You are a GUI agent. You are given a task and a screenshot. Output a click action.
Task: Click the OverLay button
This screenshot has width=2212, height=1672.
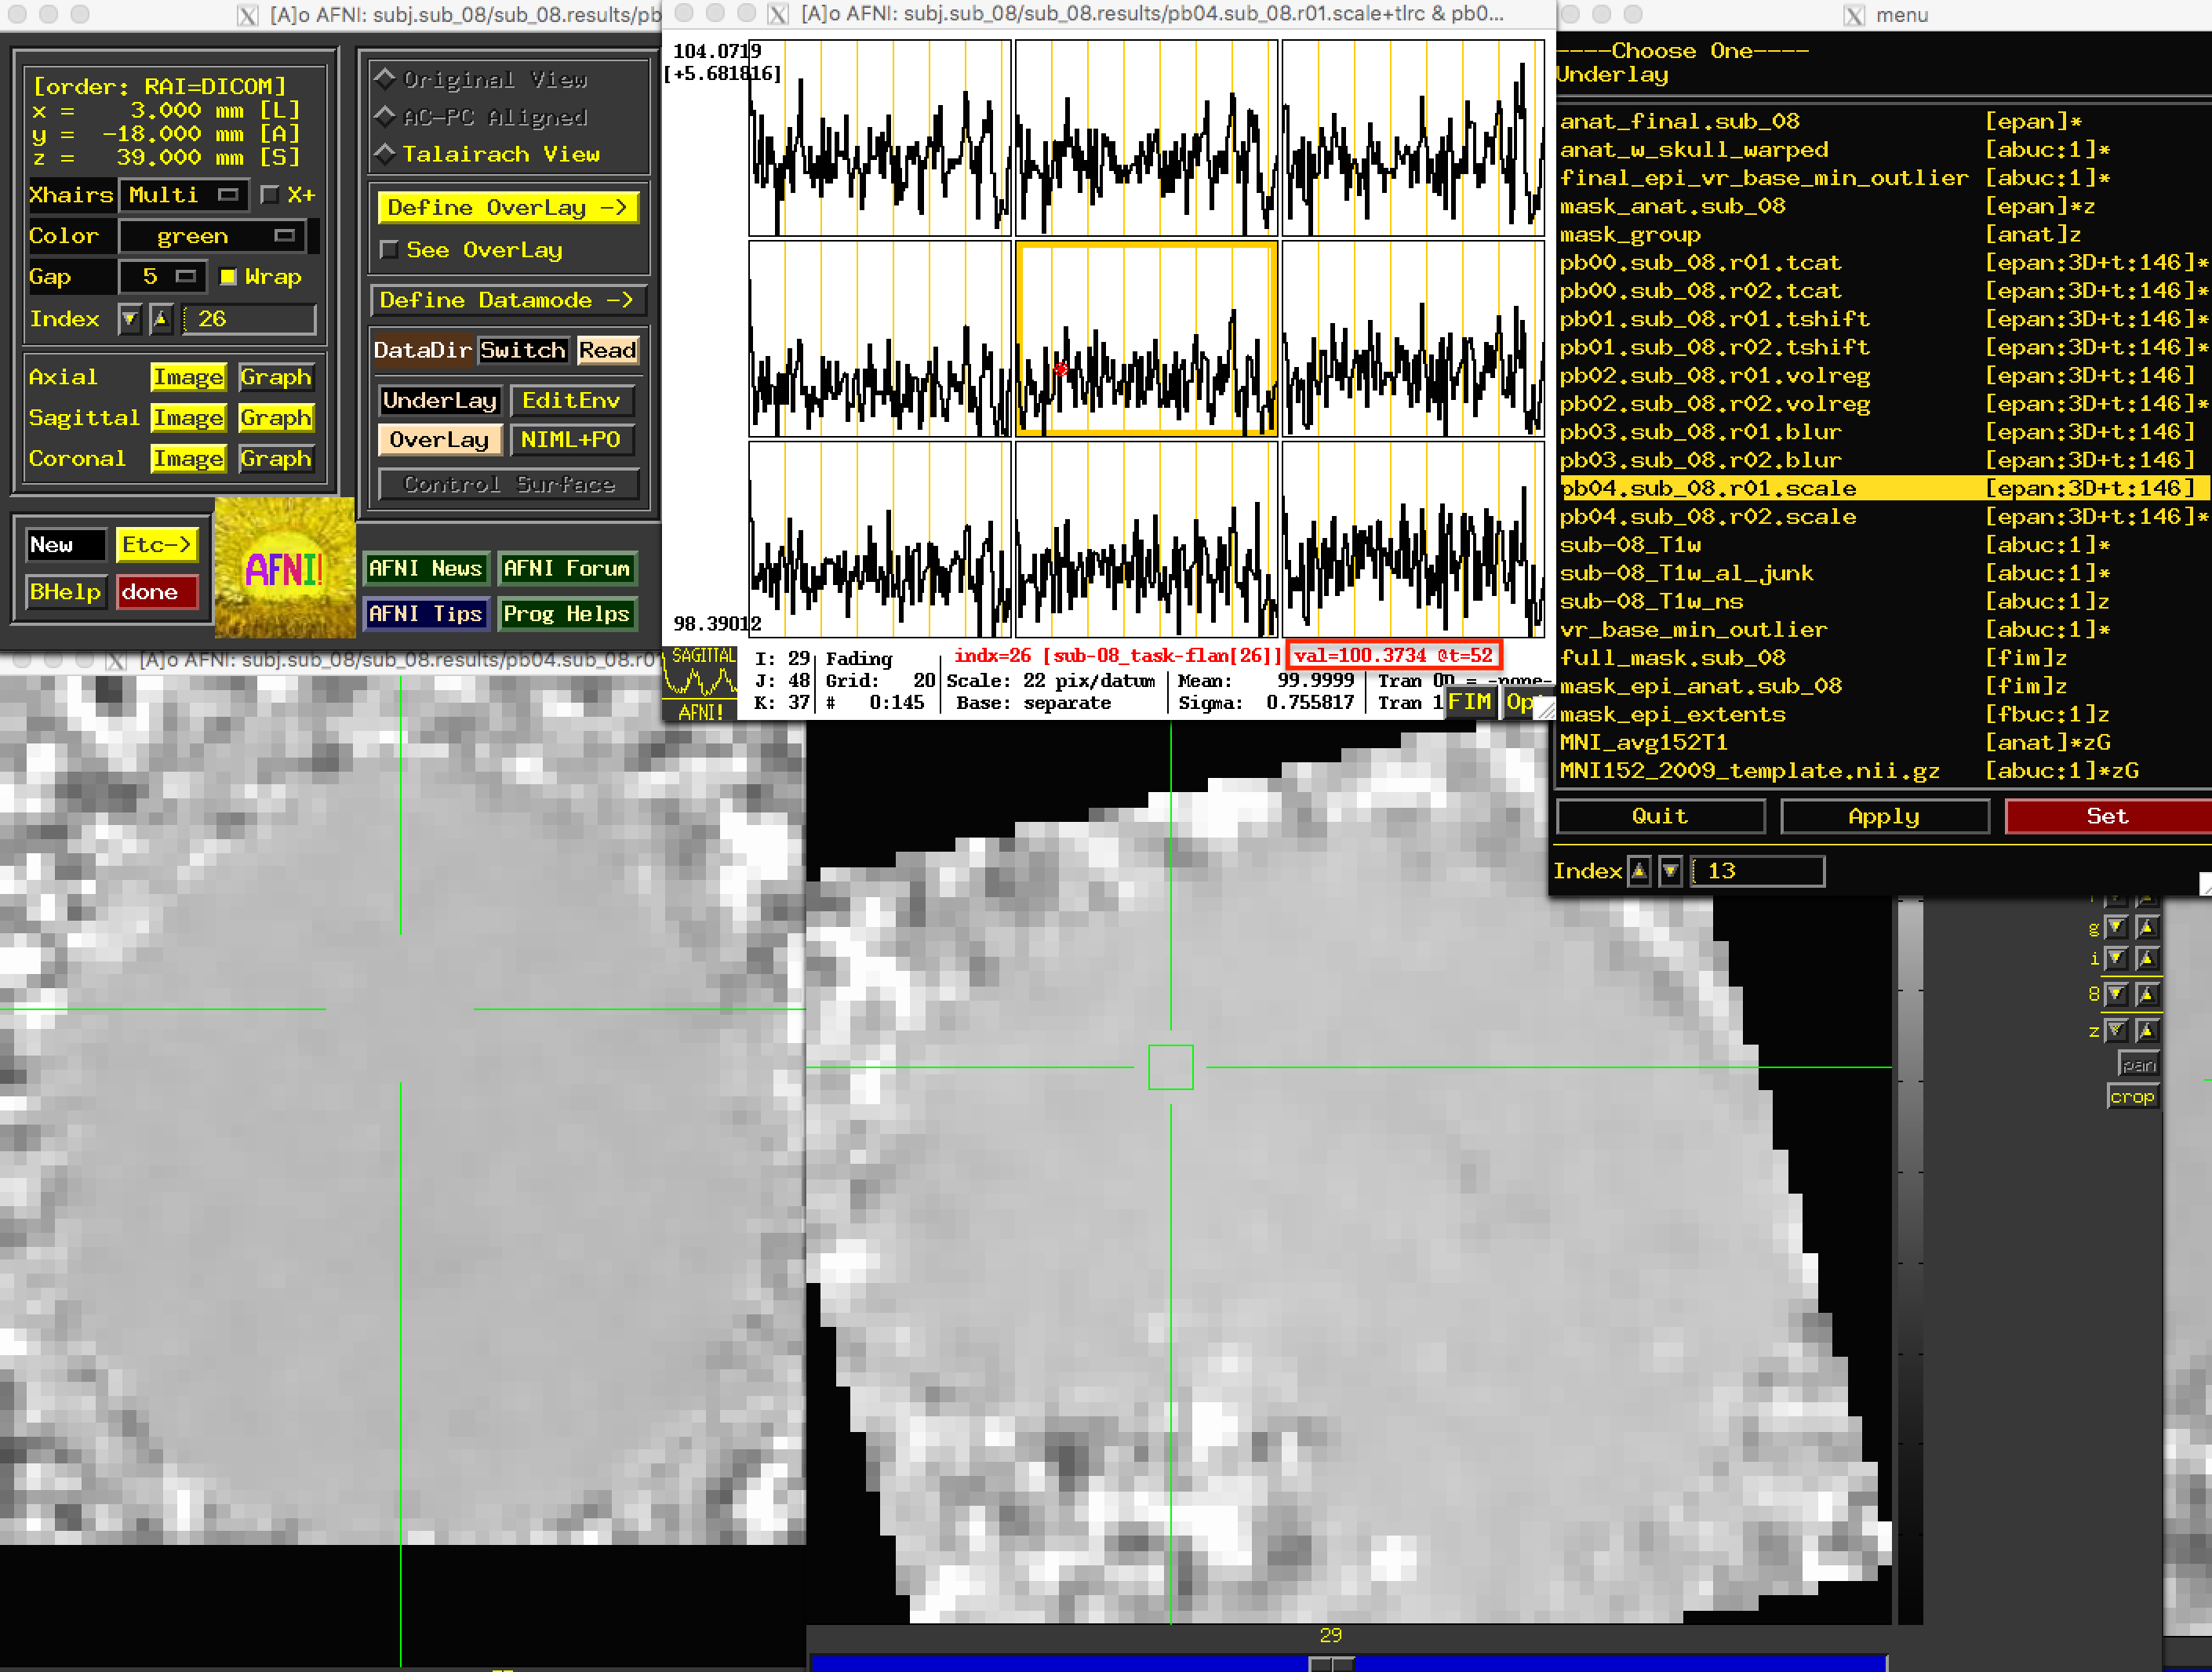pos(439,440)
